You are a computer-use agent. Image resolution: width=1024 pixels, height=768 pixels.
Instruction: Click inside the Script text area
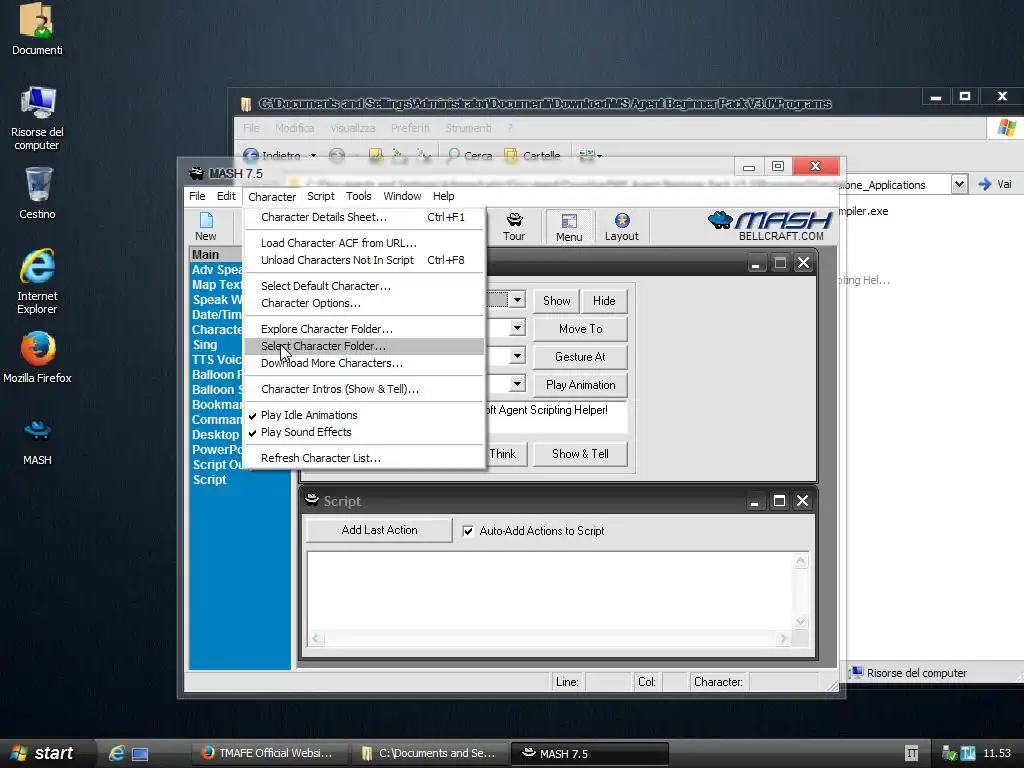(x=550, y=592)
